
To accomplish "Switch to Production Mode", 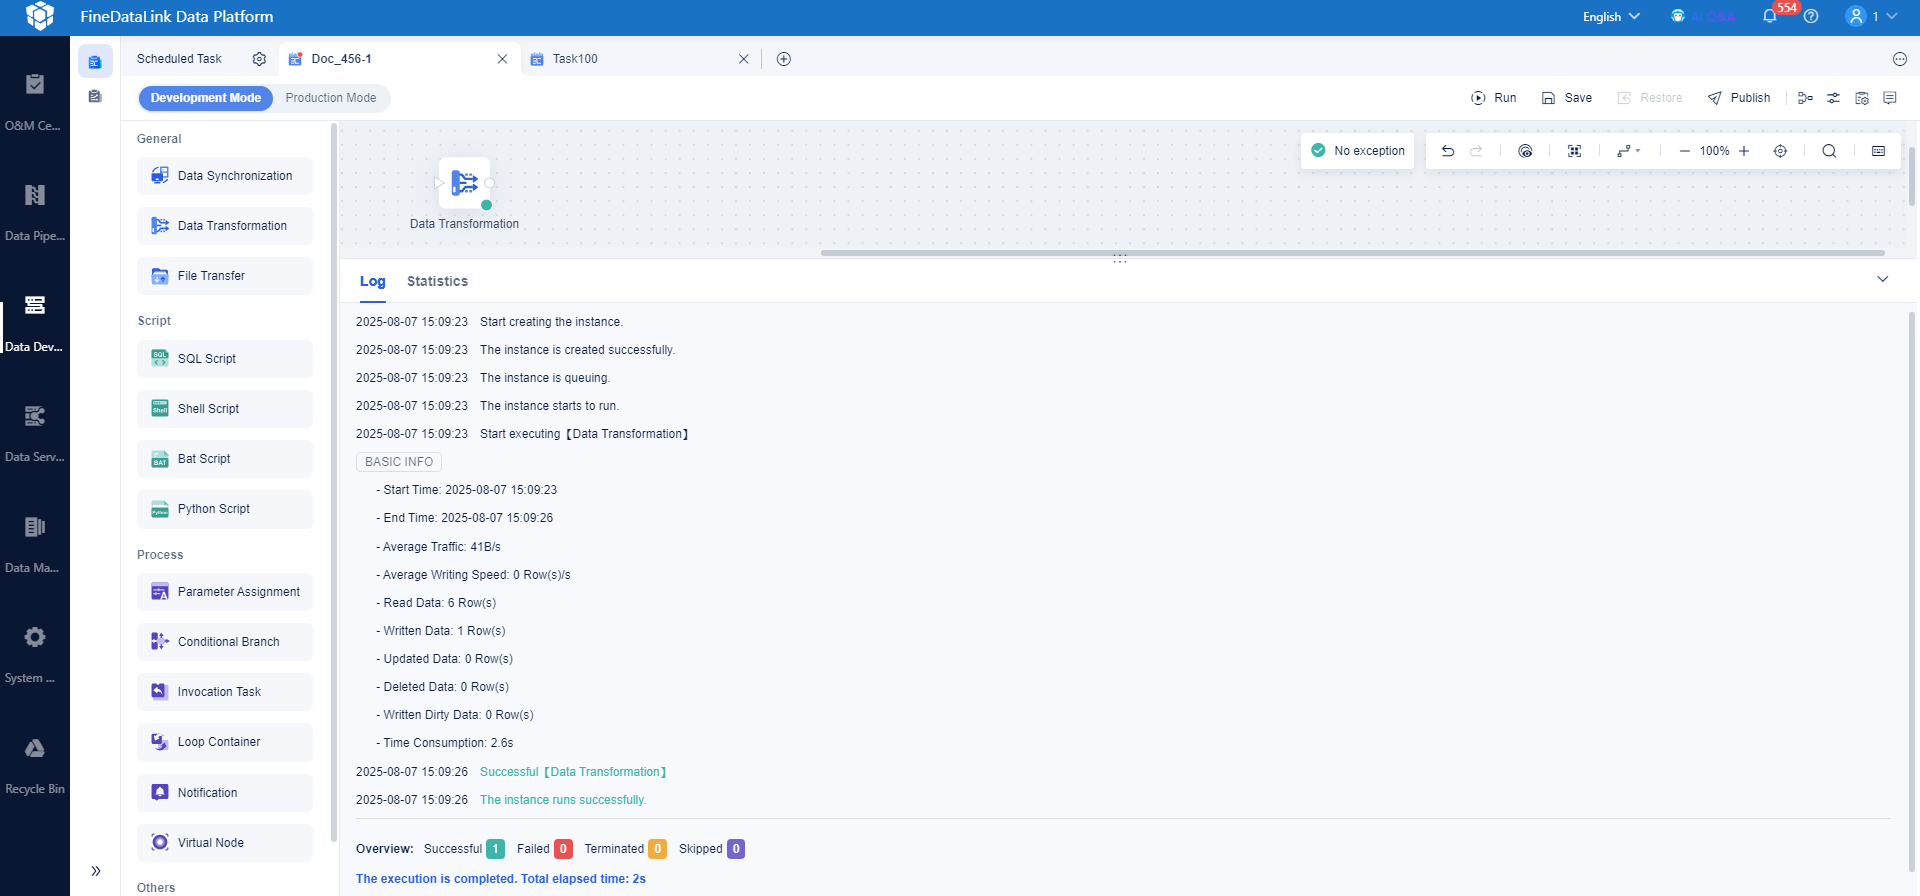I will tap(331, 98).
